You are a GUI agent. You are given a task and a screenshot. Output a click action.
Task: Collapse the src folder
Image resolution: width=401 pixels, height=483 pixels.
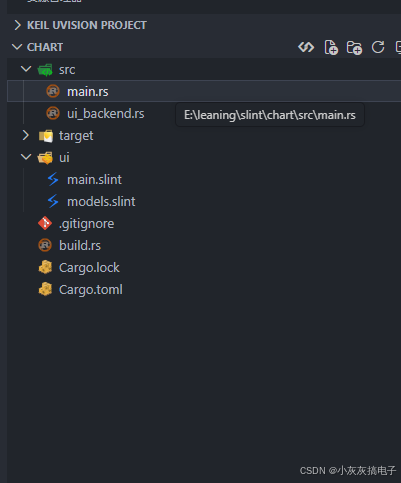coord(26,69)
